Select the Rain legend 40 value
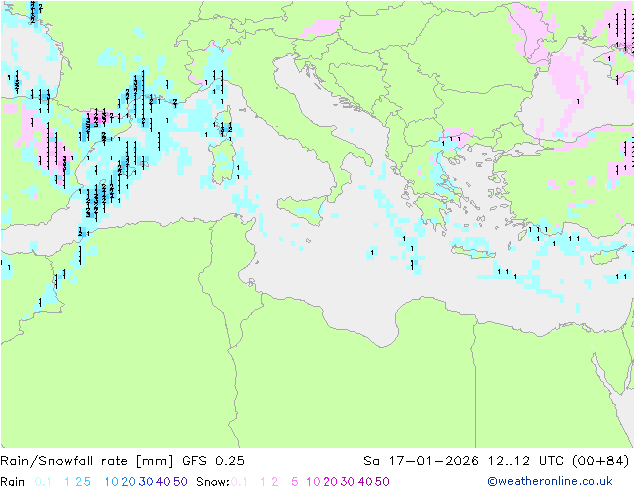This screenshot has height=490, width=634. [x=163, y=482]
